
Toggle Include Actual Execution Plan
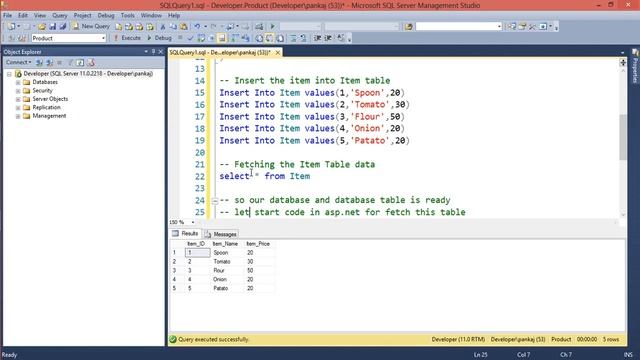[235, 38]
